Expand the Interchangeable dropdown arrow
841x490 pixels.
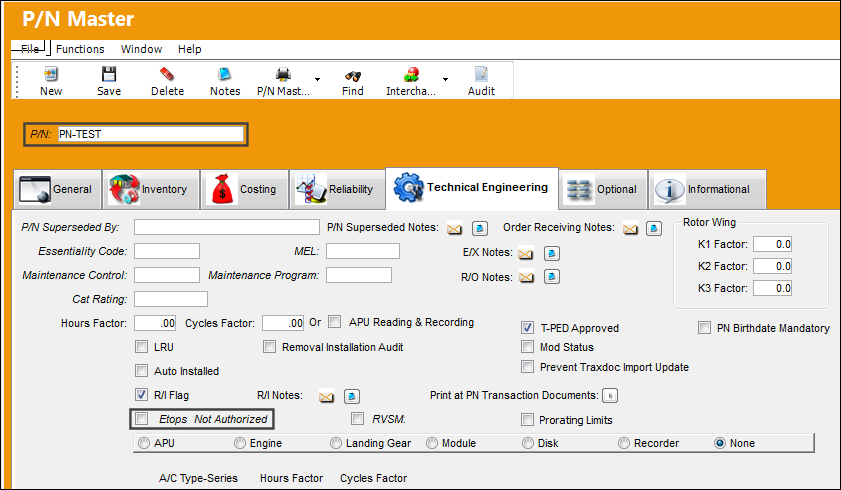pyautogui.click(x=445, y=79)
